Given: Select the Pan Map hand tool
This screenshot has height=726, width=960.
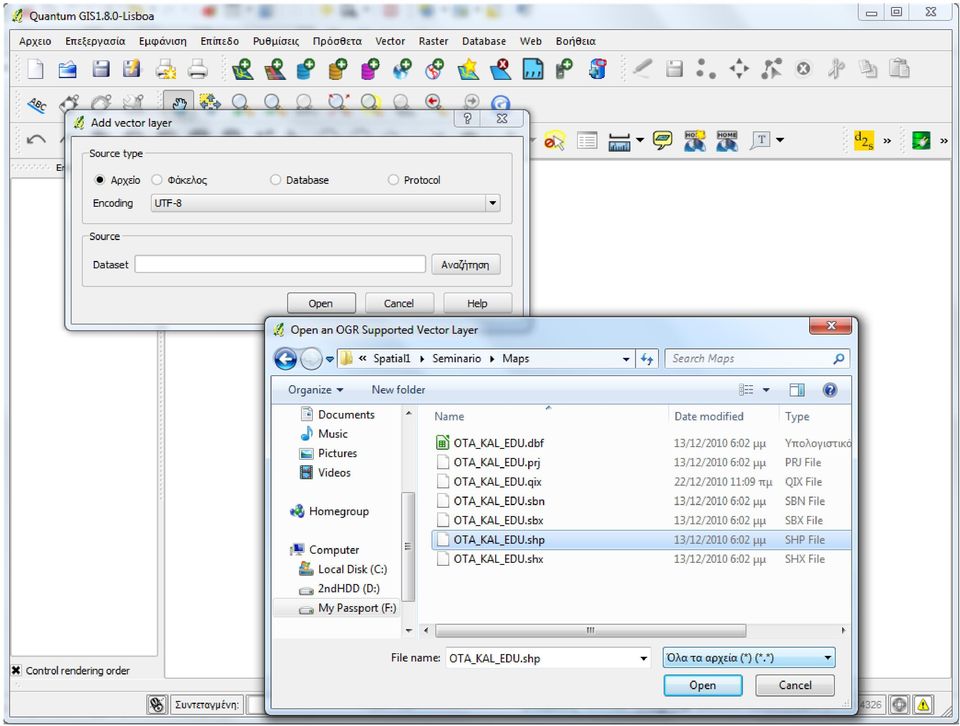Looking at the screenshot, I should point(179,102).
